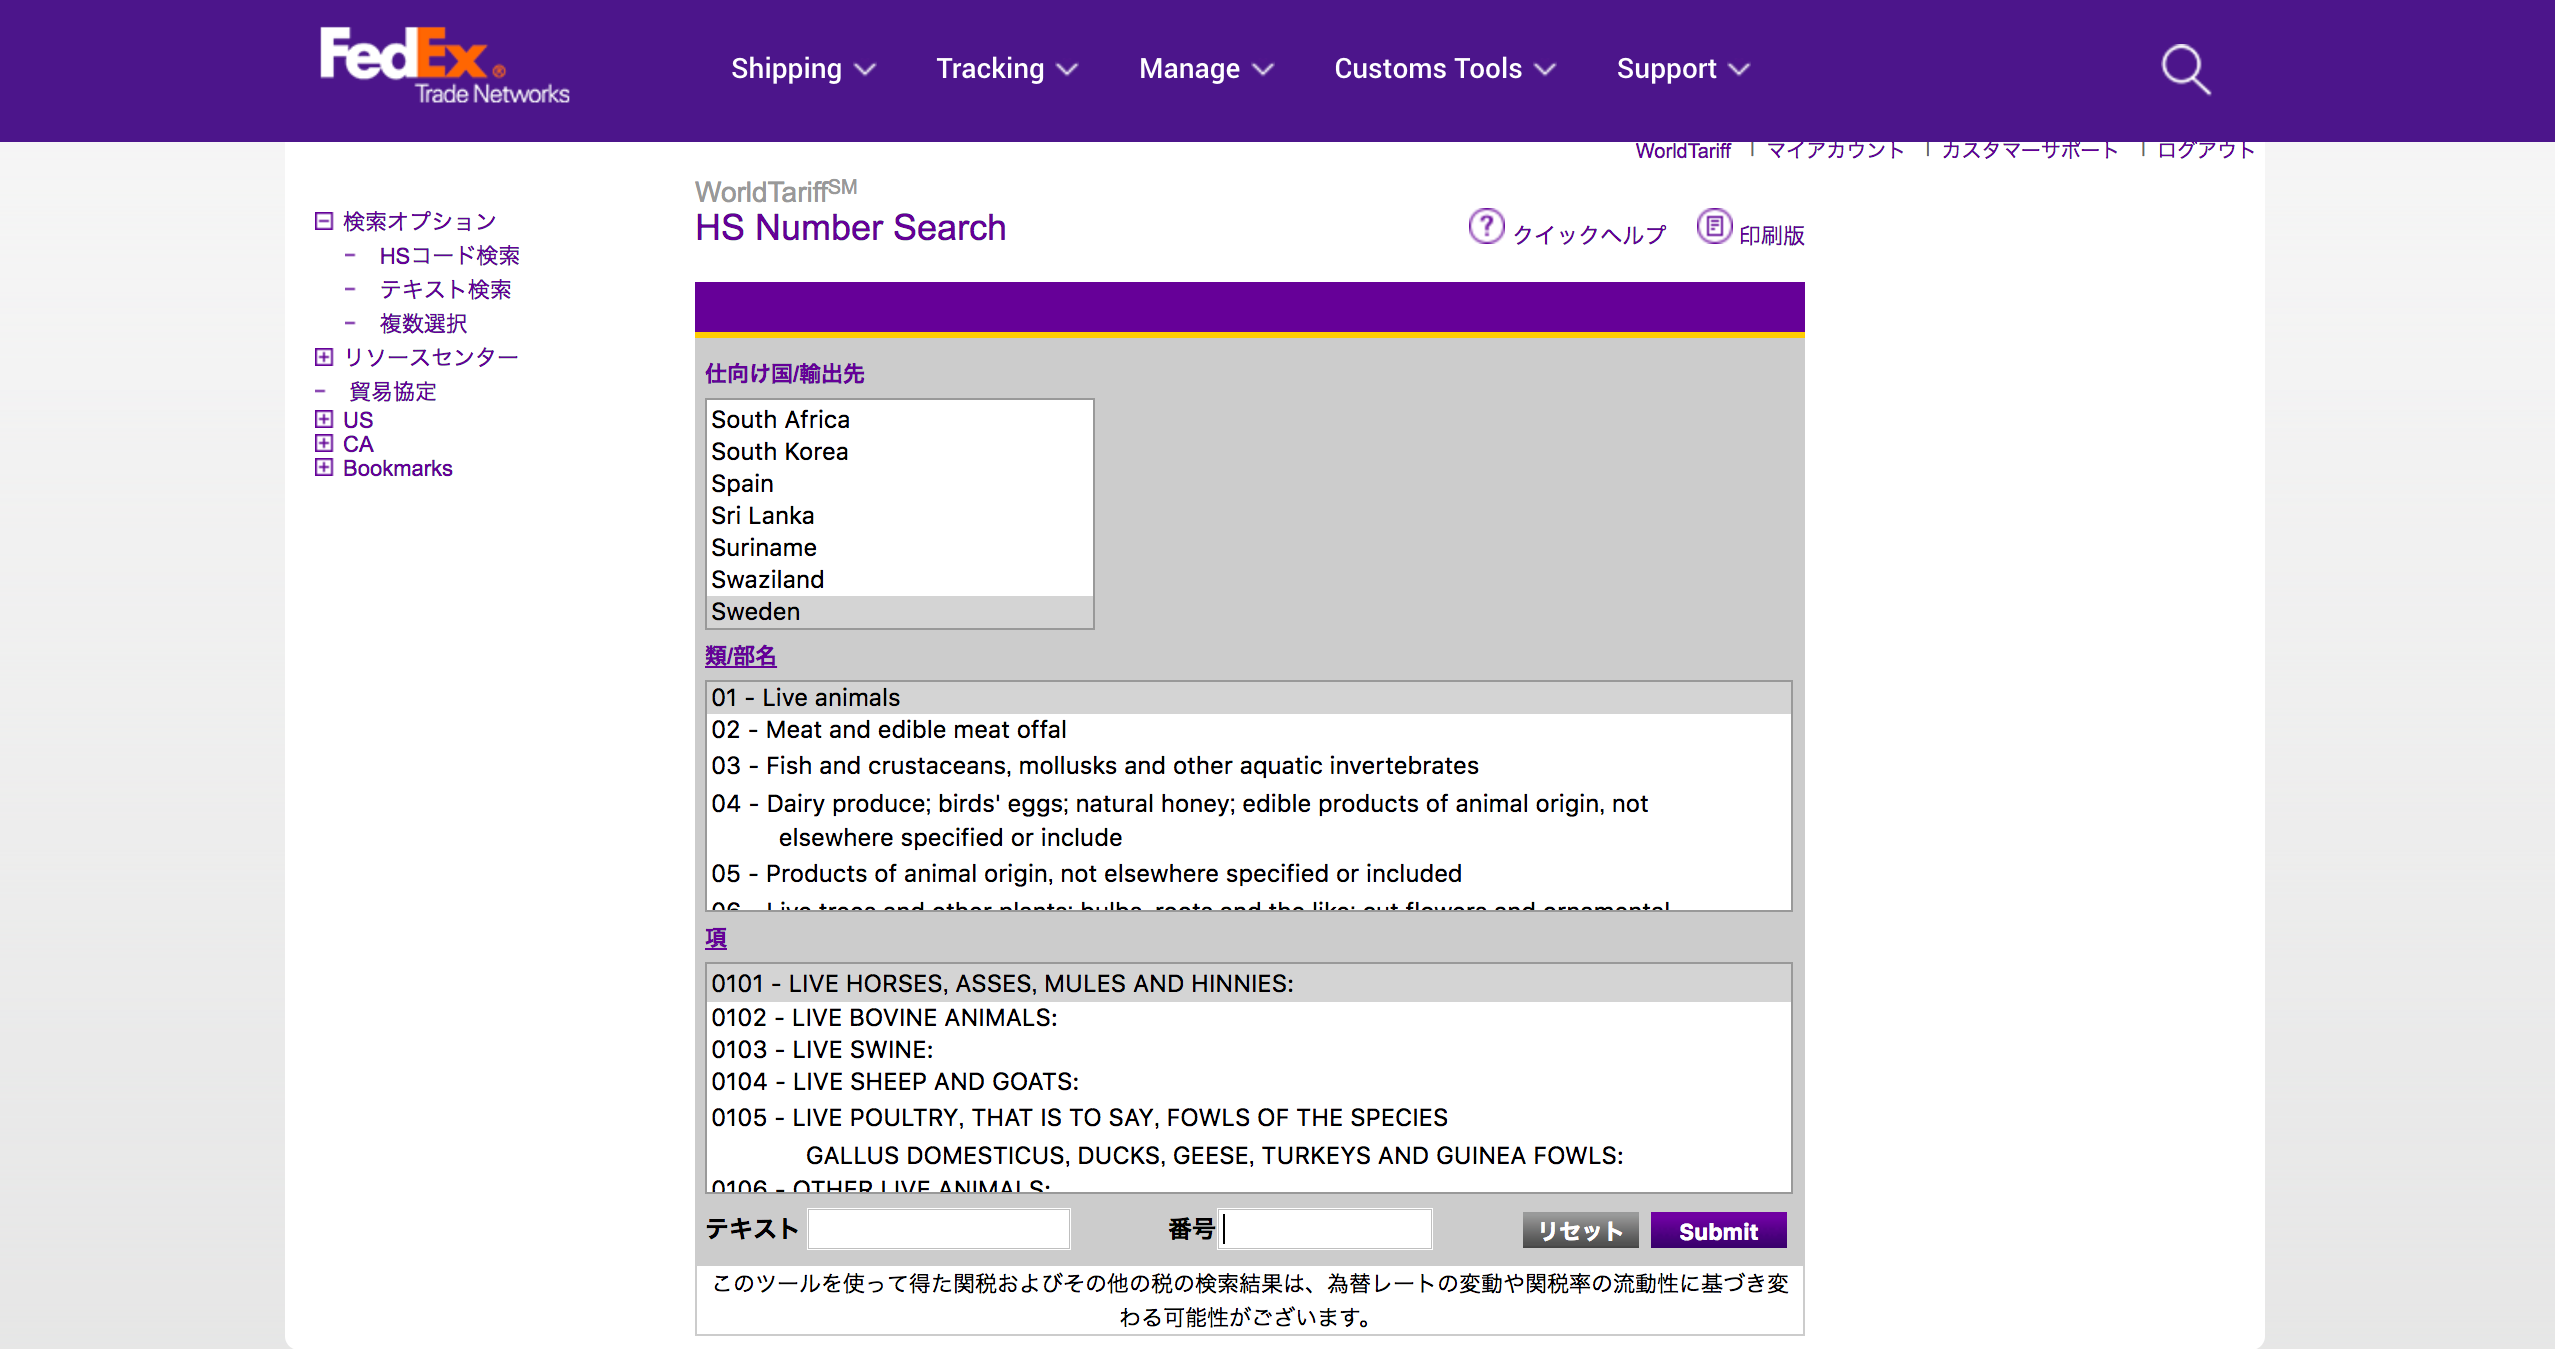Image resolution: width=2555 pixels, height=1349 pixels.
Task: Click the ログアウト link
Action: [2205, 150]
